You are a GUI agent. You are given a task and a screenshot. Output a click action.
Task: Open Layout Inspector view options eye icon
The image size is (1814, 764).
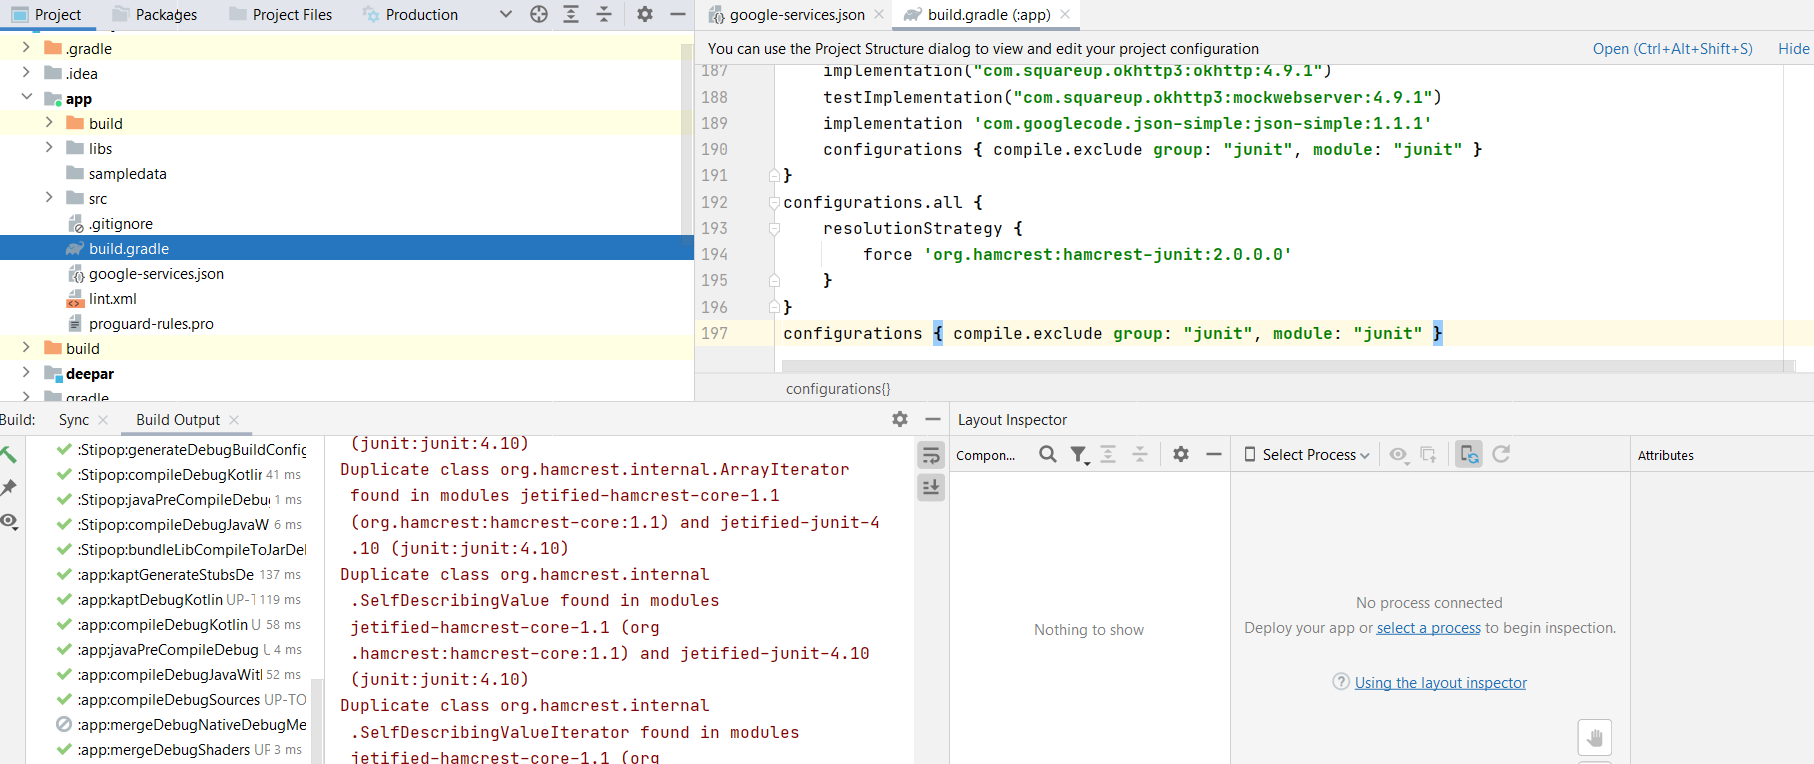pos(1399,454)
